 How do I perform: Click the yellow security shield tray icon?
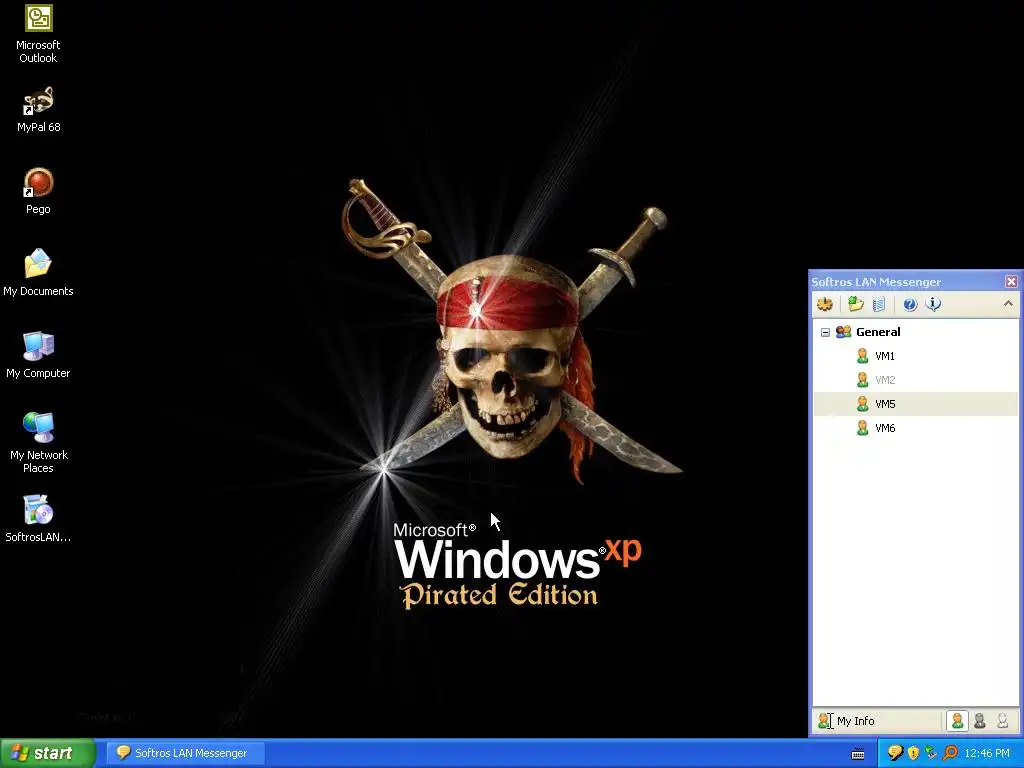(914, 753)
